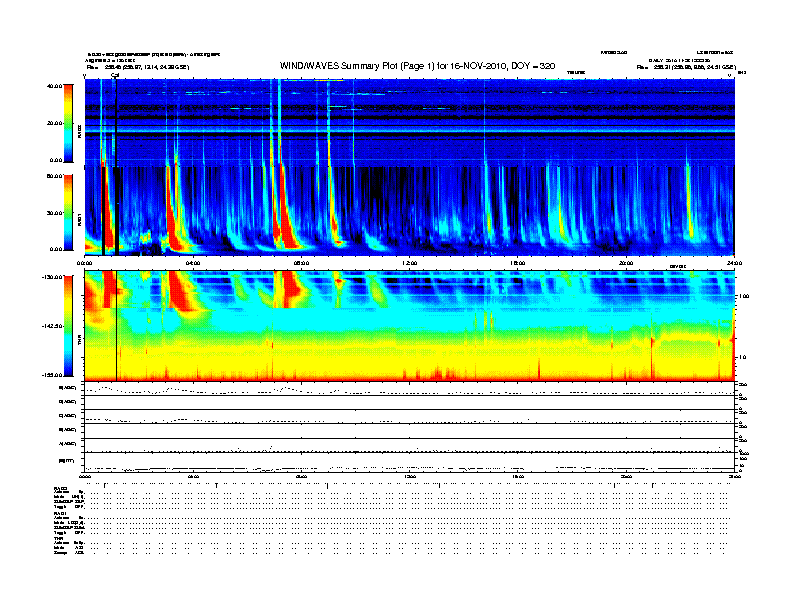This screenshot has width=792, height=612.
Task: Click the RAD2 status heading at bottom left
Action: [61, 487]
